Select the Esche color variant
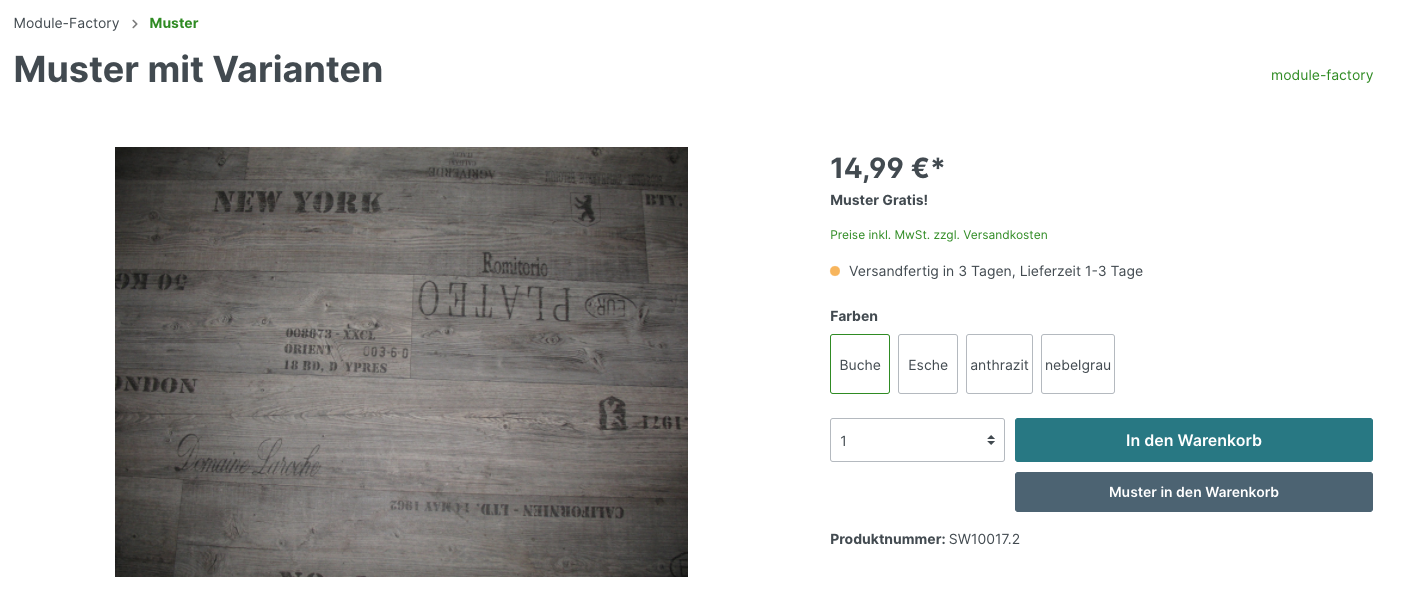 point(928,364)
